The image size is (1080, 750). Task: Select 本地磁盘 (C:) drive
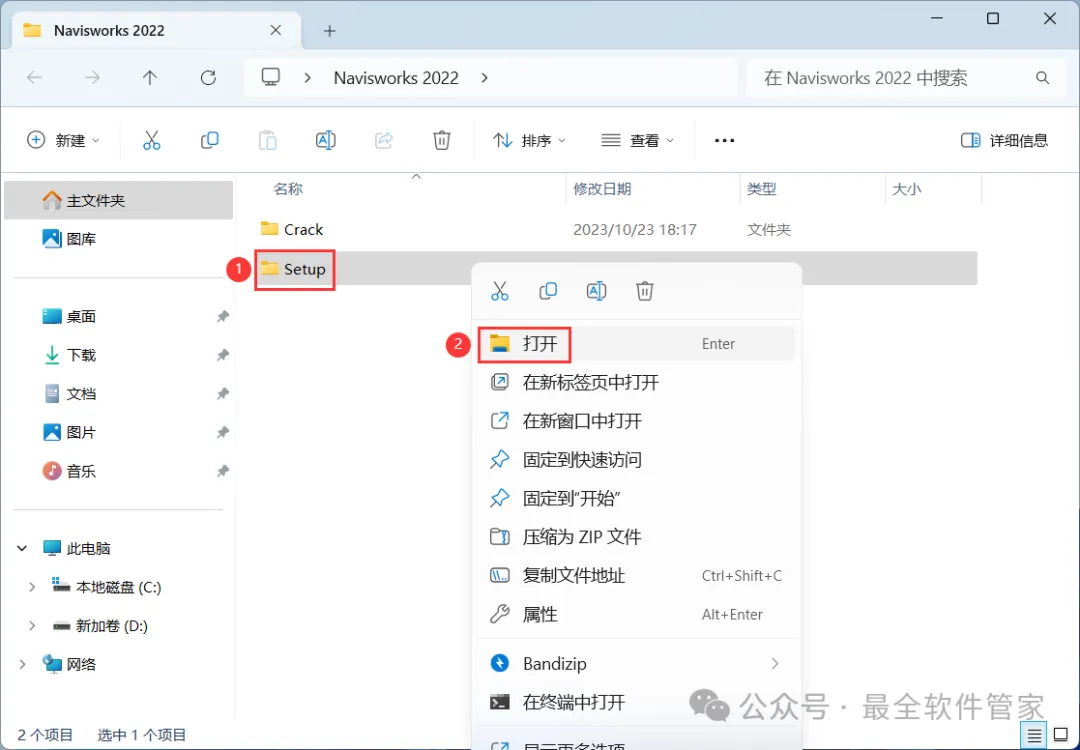[118, 587]
